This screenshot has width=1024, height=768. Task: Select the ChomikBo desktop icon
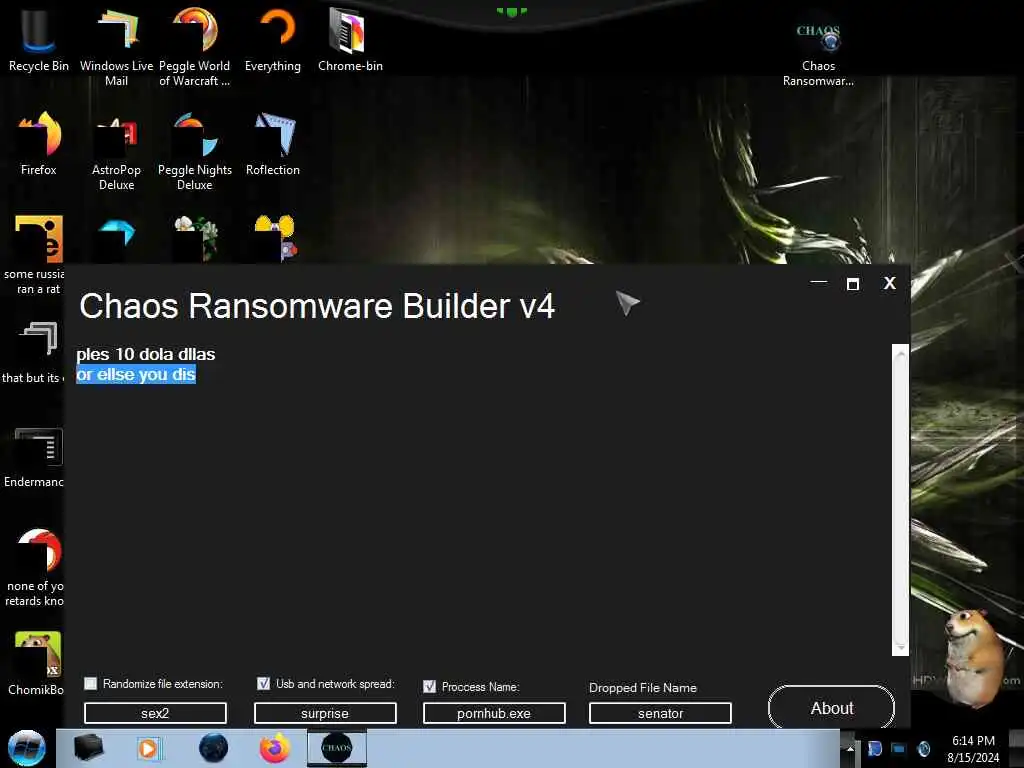[37, 663]
